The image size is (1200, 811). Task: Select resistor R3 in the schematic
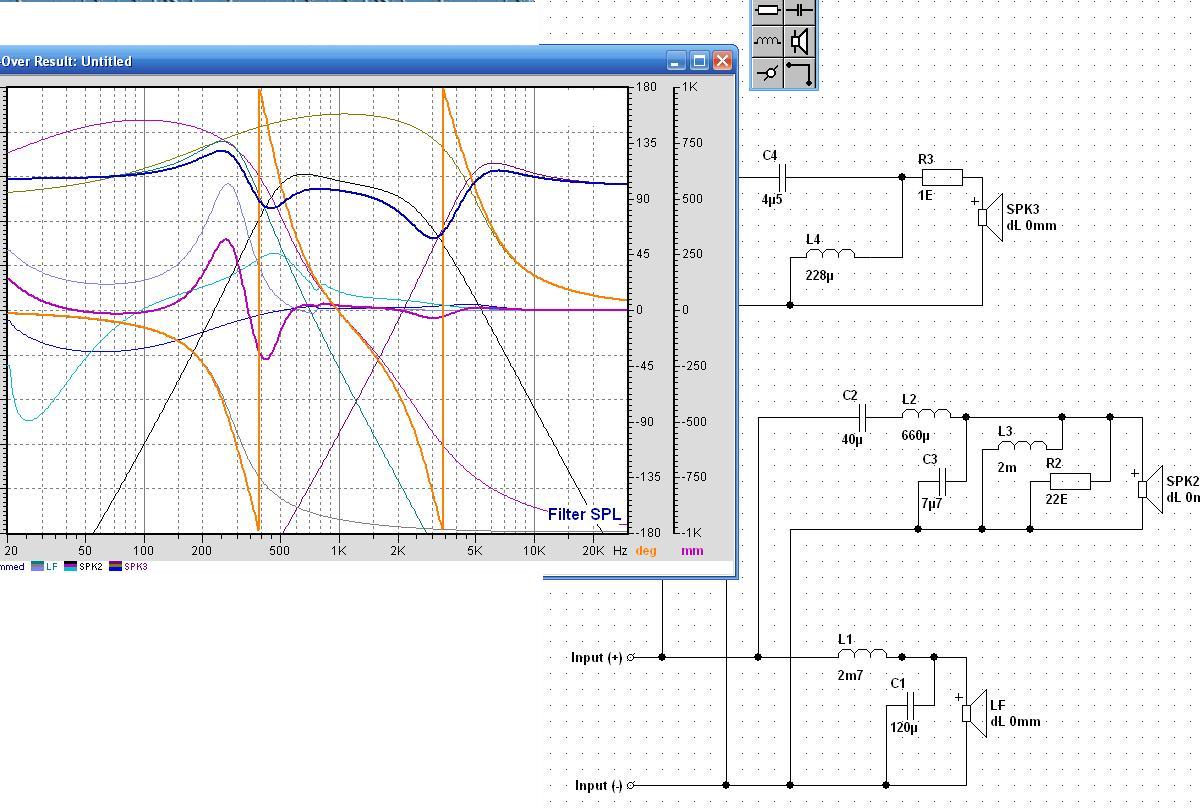pos(941,178)
